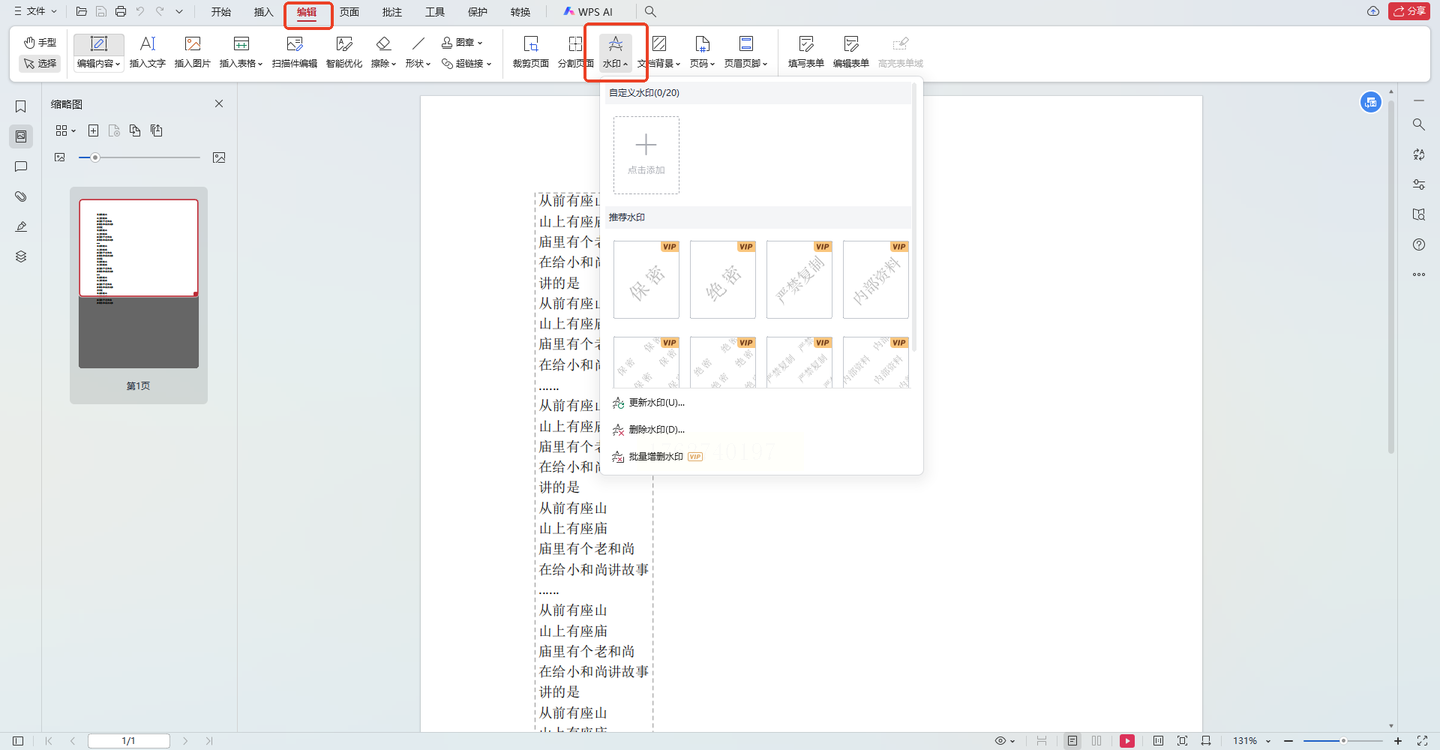Click the 填写表单 fill form icon
1440x750 pixels.
[x=806, y=51]
